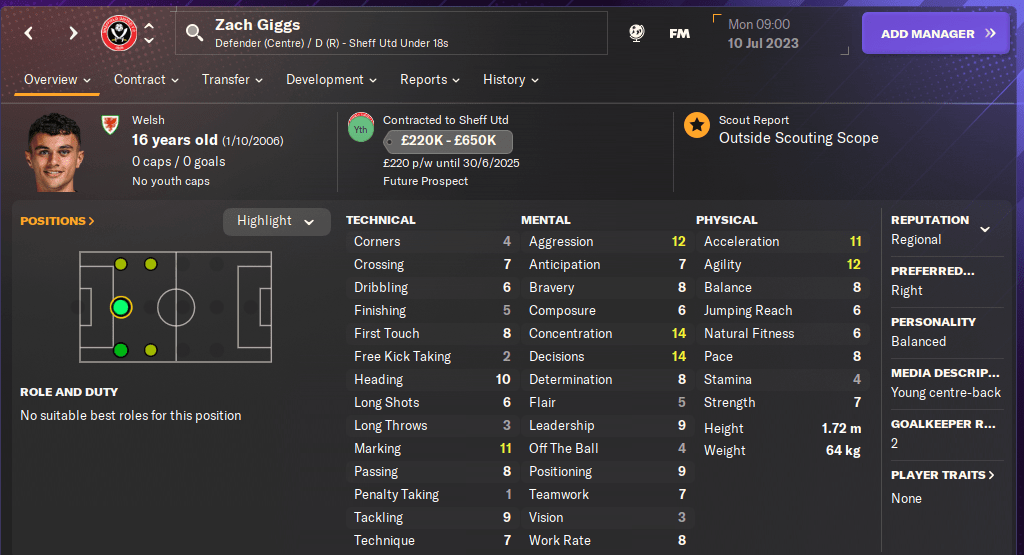This screenshot has height=555, width=1024.
Task: Open the Player Traits link
Action: coord(943,475)
